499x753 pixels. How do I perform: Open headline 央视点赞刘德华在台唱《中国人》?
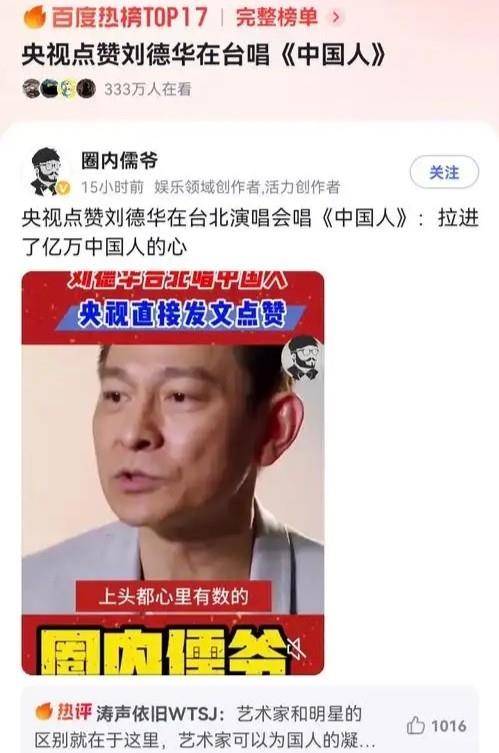point(204,54)
